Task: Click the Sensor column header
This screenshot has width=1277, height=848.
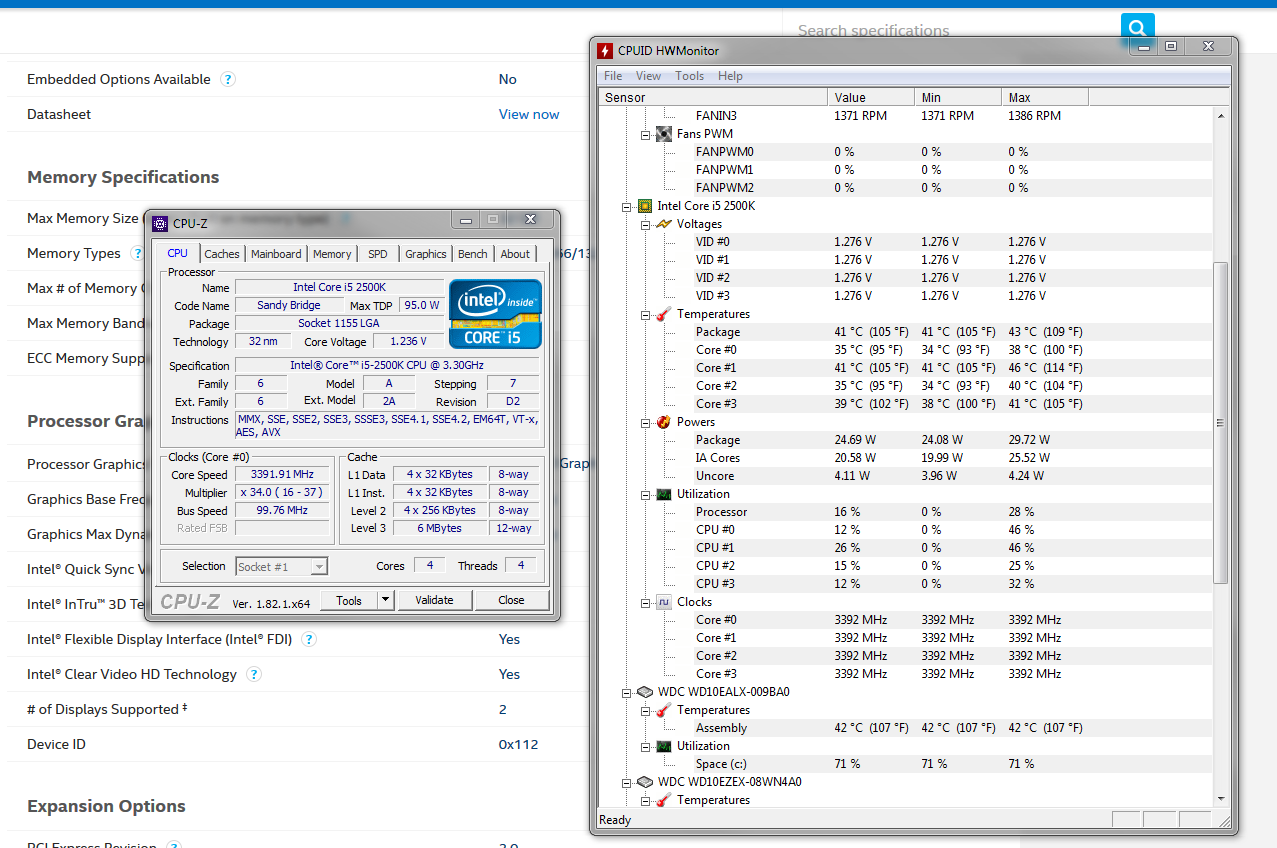Action: pos(713,97)
